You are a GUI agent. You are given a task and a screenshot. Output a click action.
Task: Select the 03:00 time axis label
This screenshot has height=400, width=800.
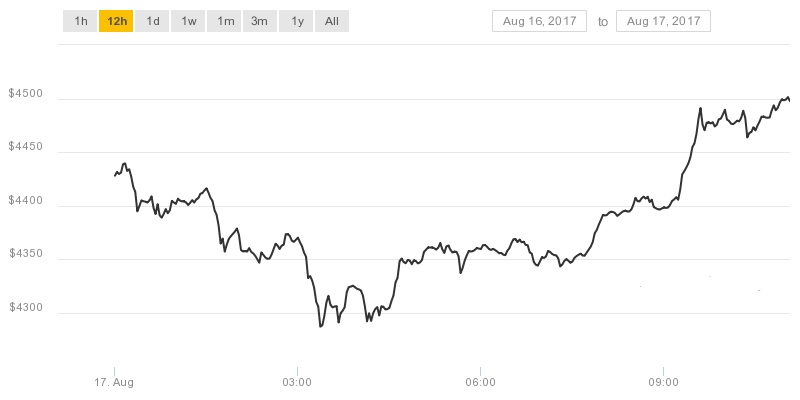tap(297, 382)
